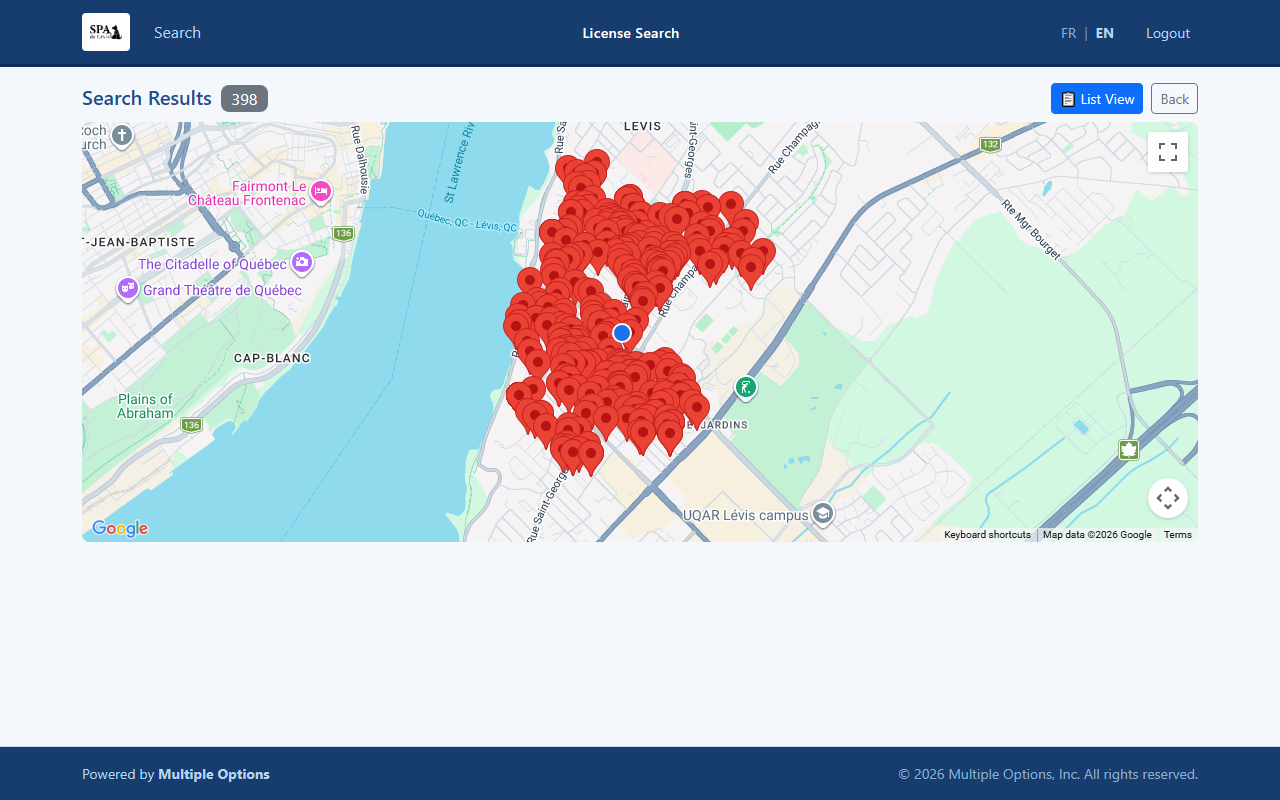Click the CAP-BLANC neighbourhood label

point(272,358)
